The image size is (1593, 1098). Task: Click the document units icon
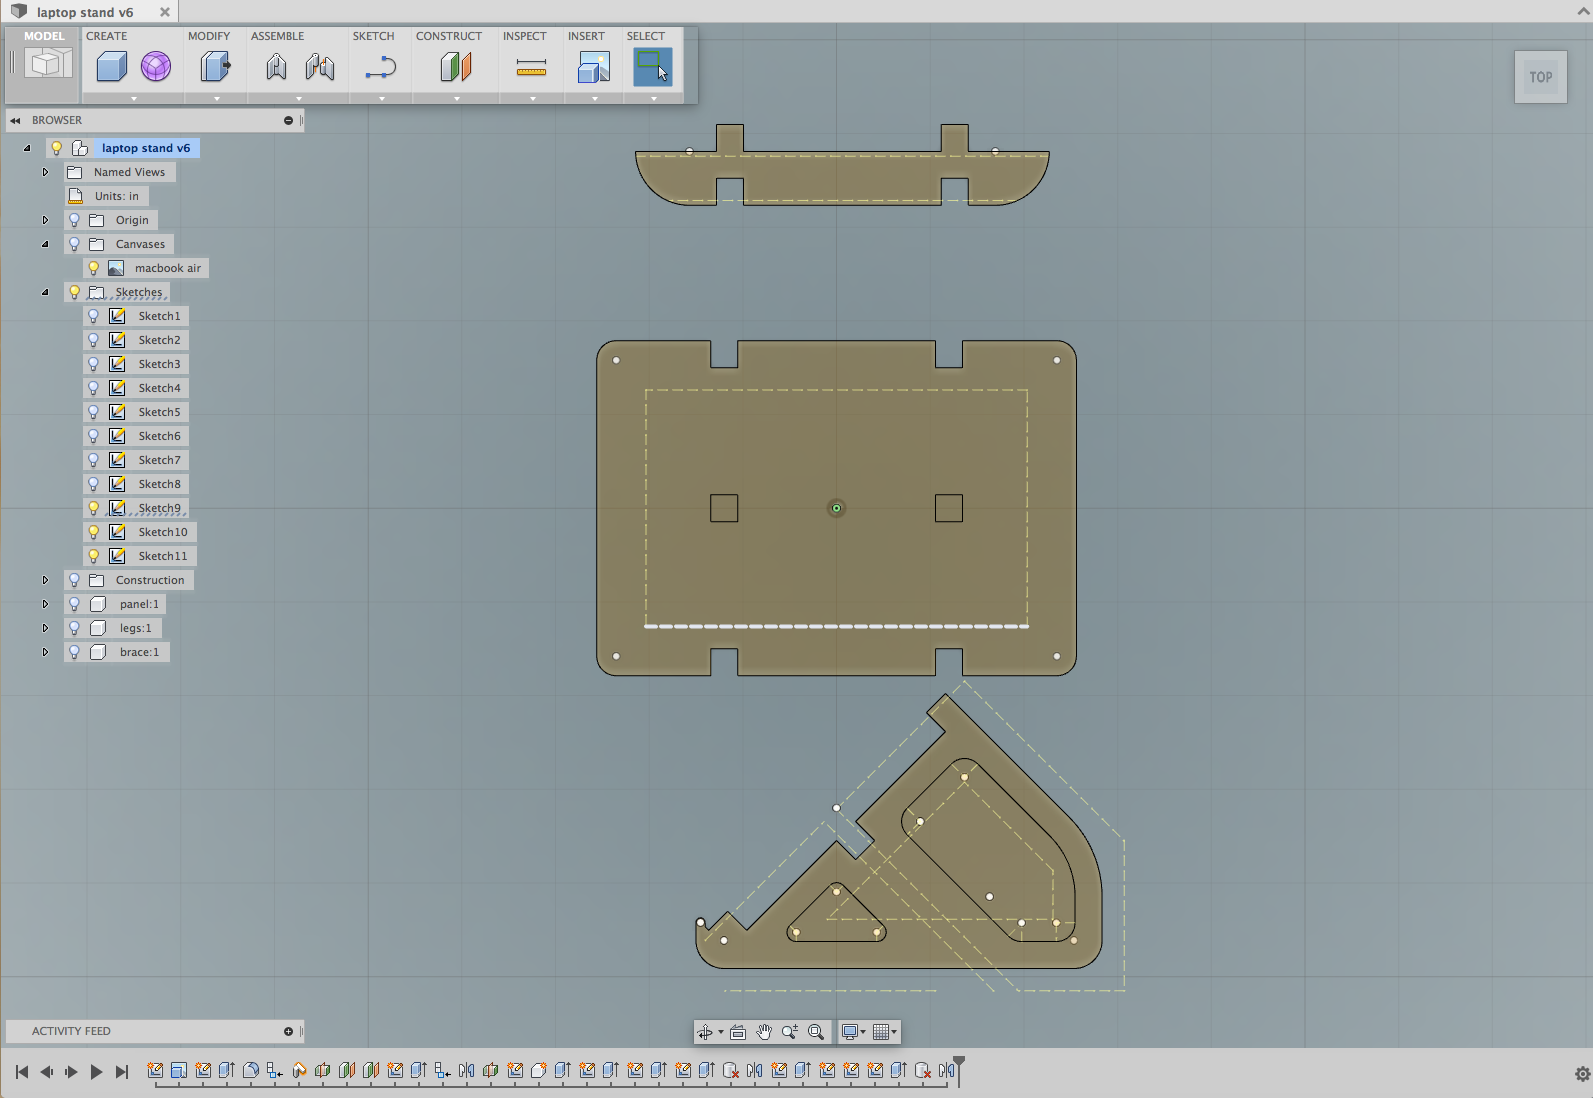(75, 196)
